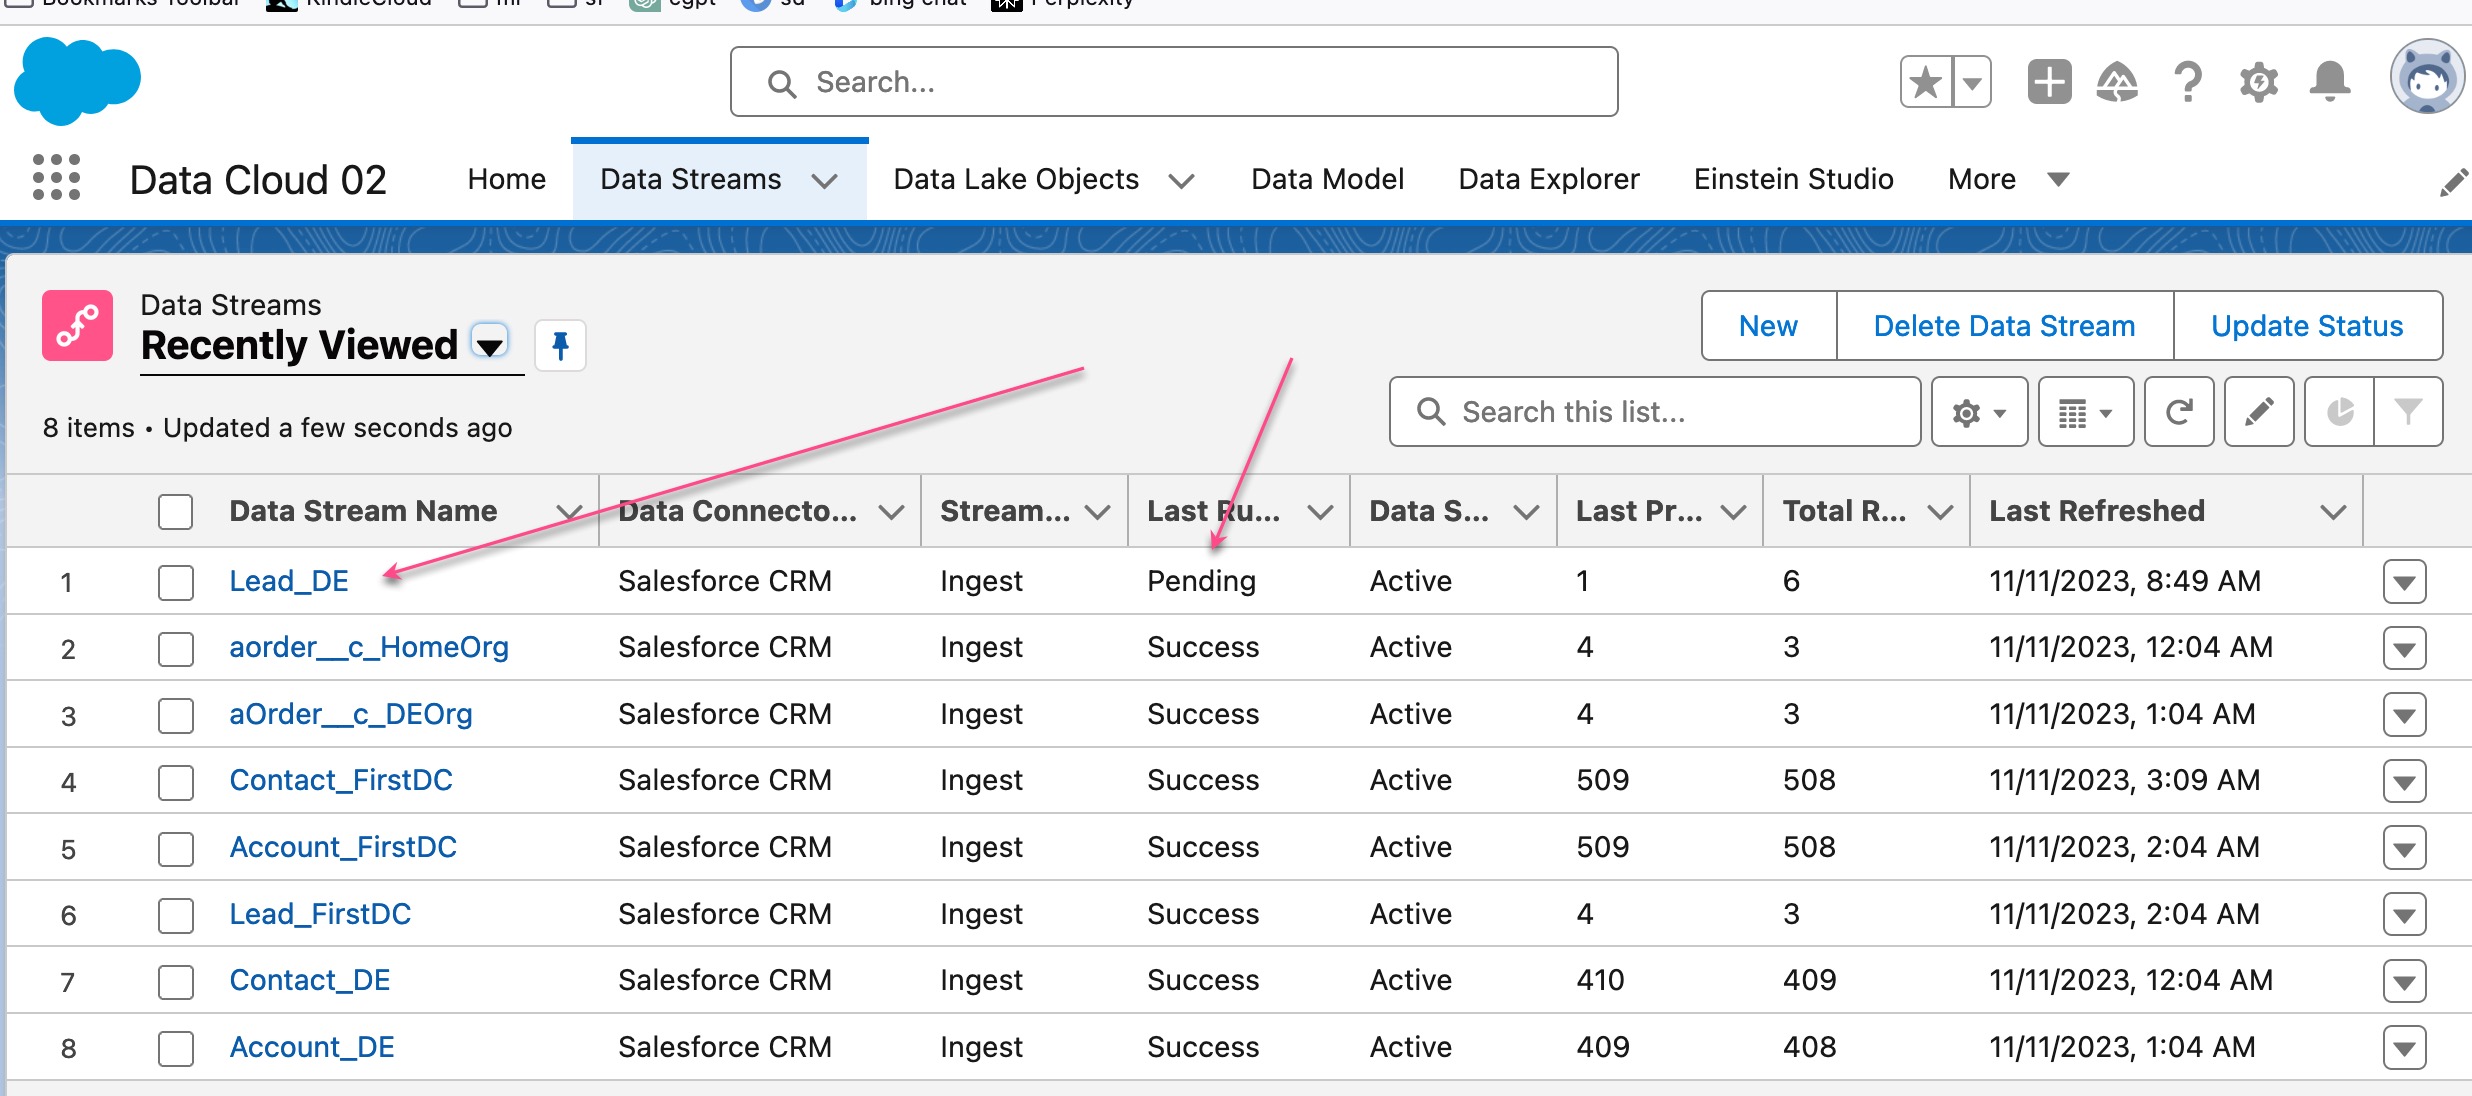Sort by the Total R... column header
This screenshot has height=1096, width=2472.
pos(1844,511)
